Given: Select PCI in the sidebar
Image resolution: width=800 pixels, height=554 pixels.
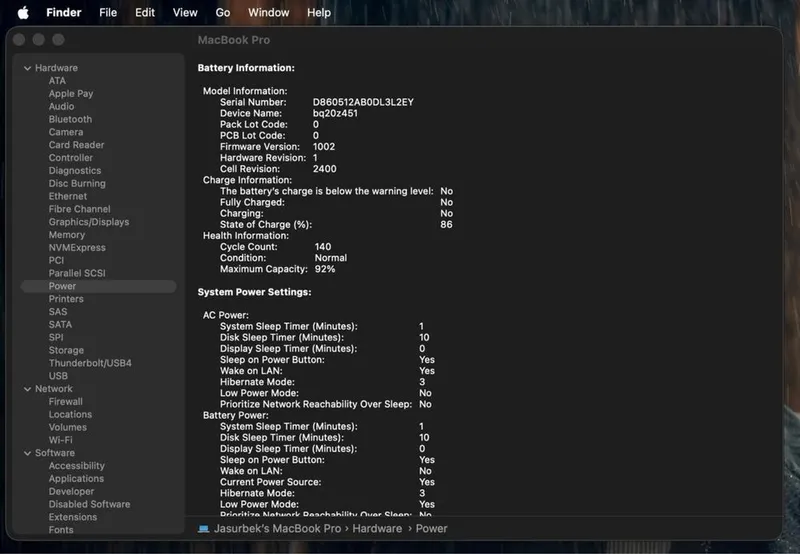Looking at the screenshot, I should [x=56, y=260].
